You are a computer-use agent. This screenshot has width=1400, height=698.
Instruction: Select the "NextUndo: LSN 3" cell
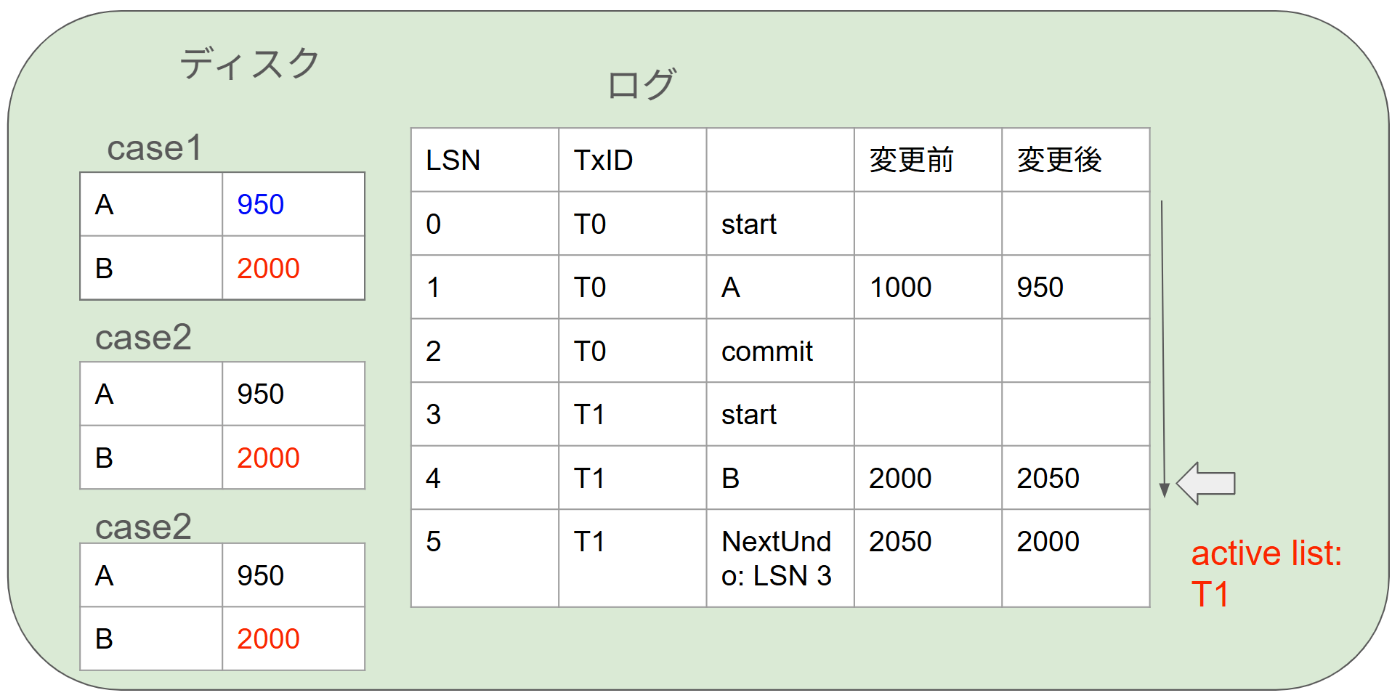click(777, 559)
